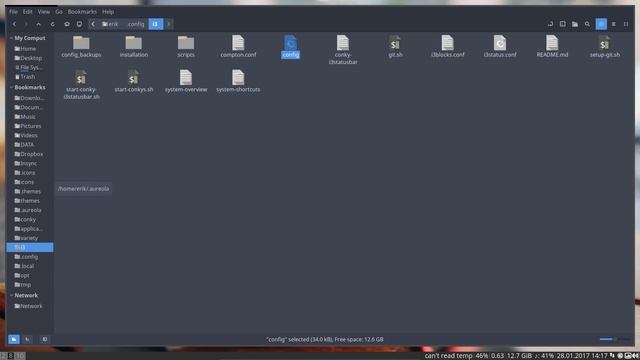Show Places in the sidebar
640x360 pixels.
pos(13,339)
